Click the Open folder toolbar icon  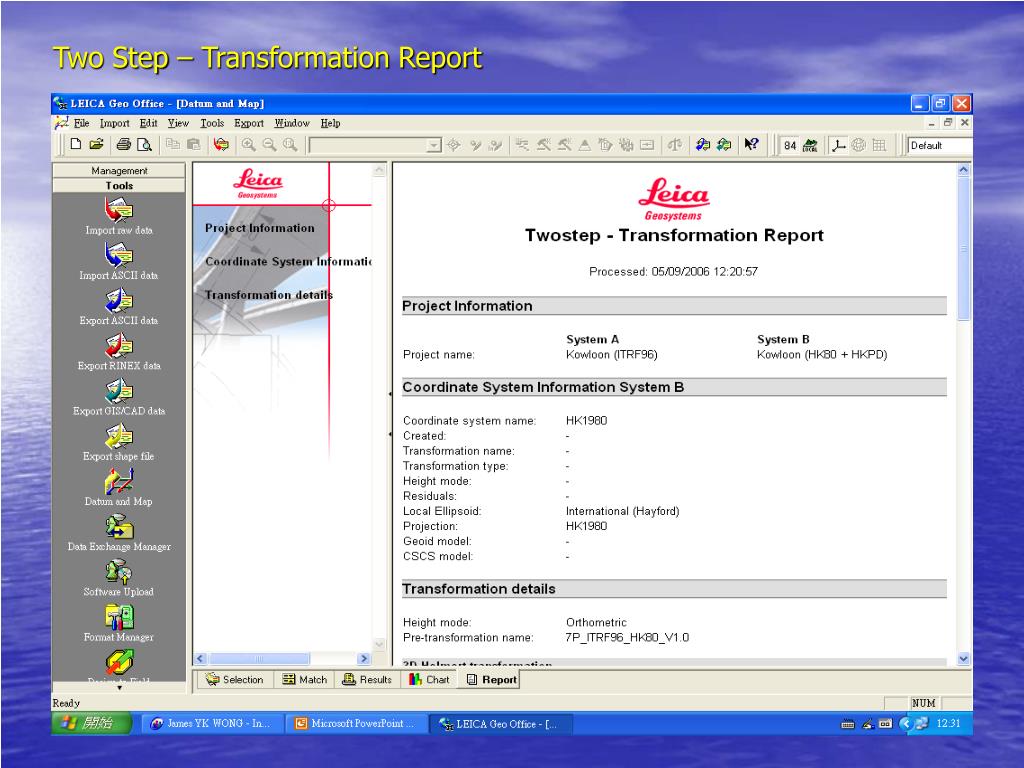click(x=97, y=144)
